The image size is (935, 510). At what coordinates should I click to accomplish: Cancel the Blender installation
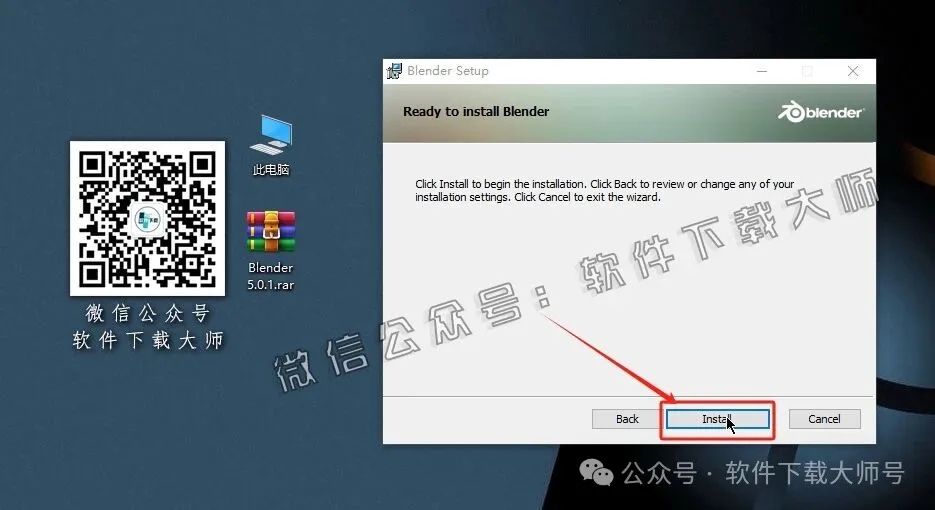[x=824, y=419]
